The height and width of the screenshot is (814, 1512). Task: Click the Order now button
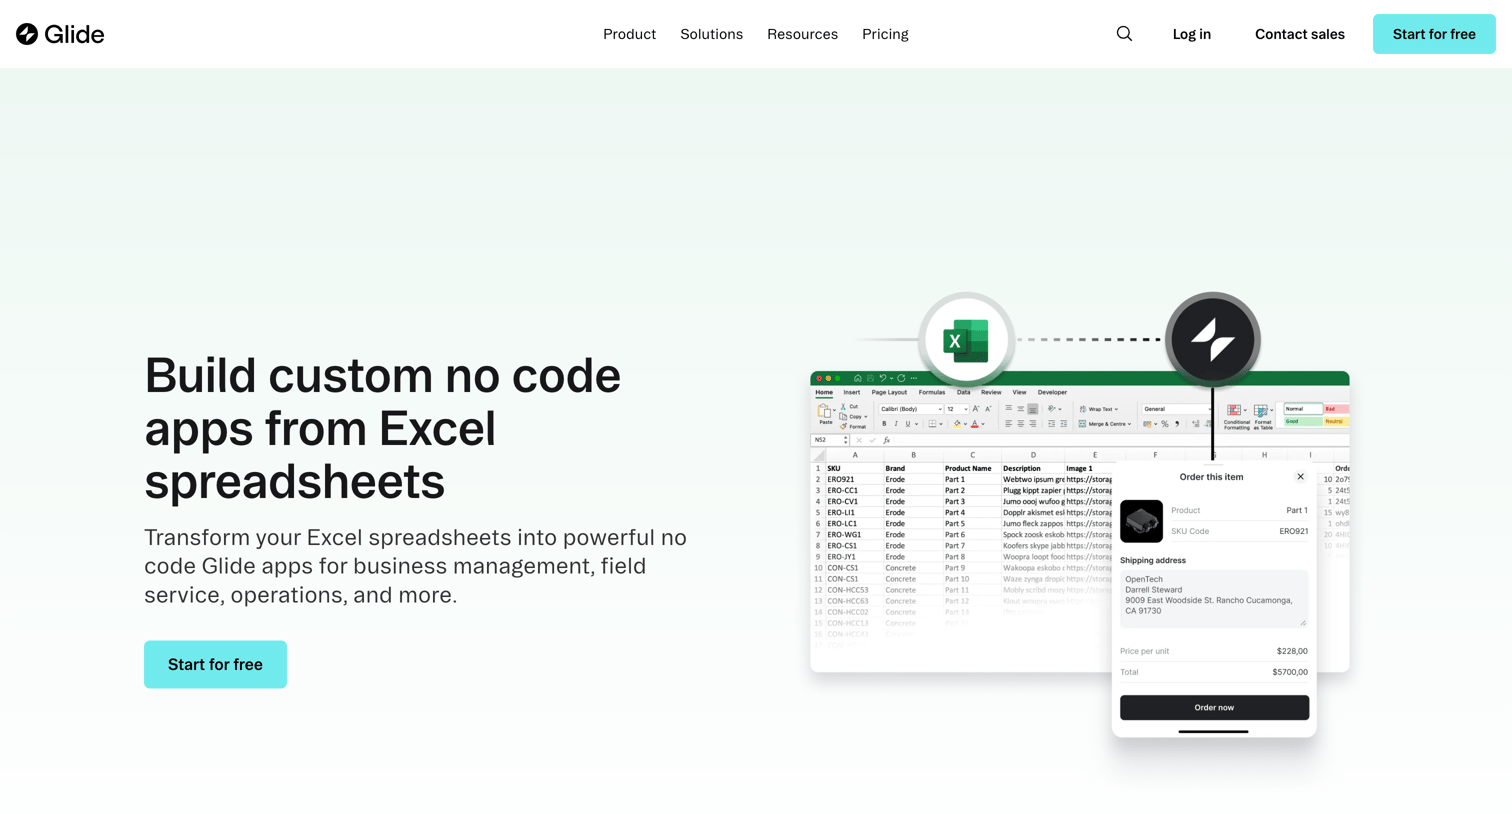pos(1214,707)
